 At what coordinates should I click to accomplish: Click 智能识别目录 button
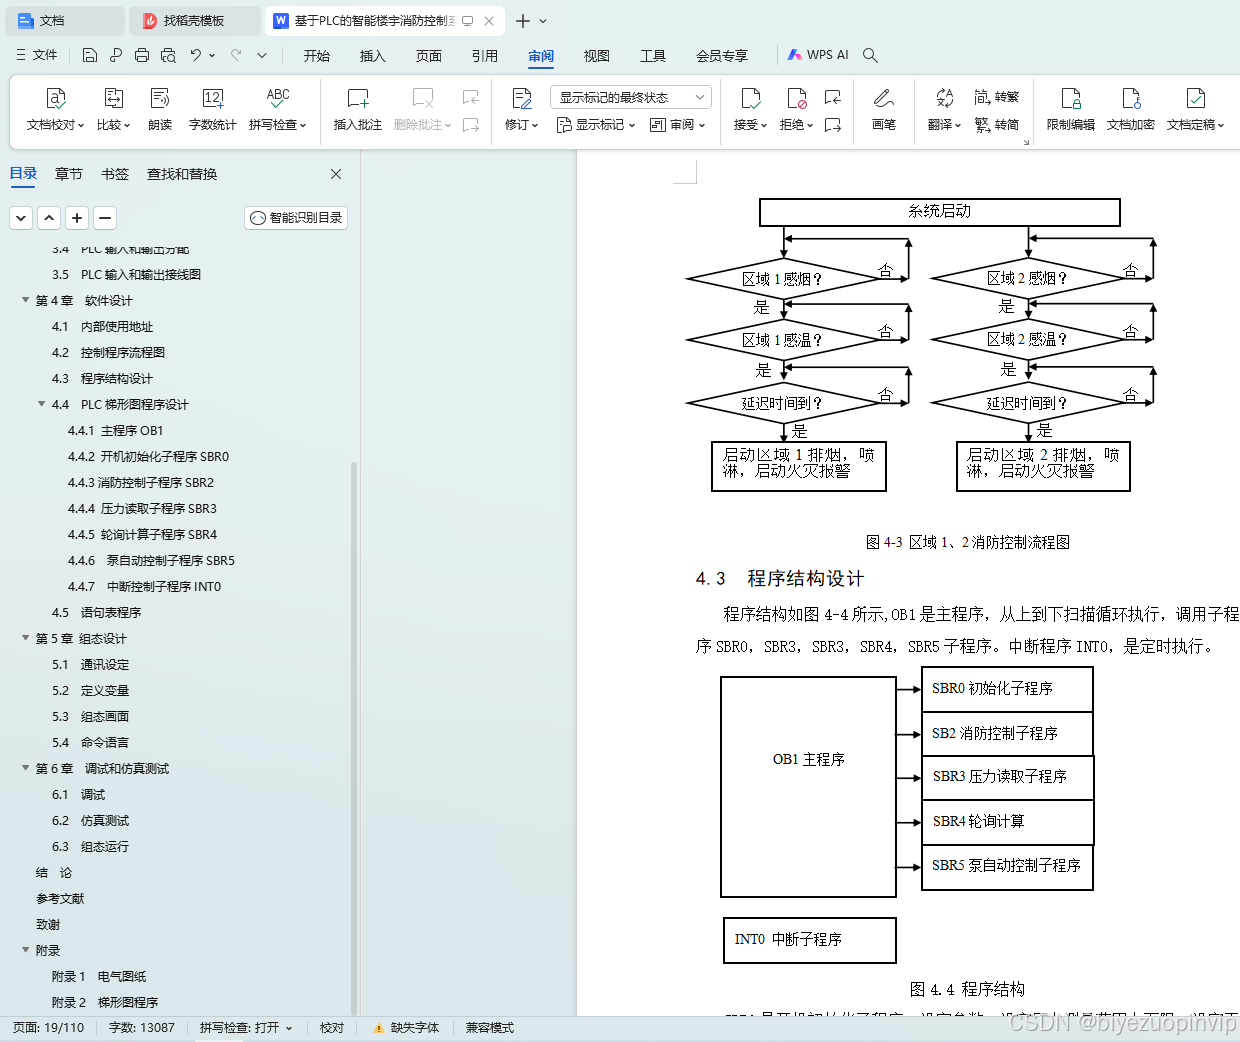point(296,217)
